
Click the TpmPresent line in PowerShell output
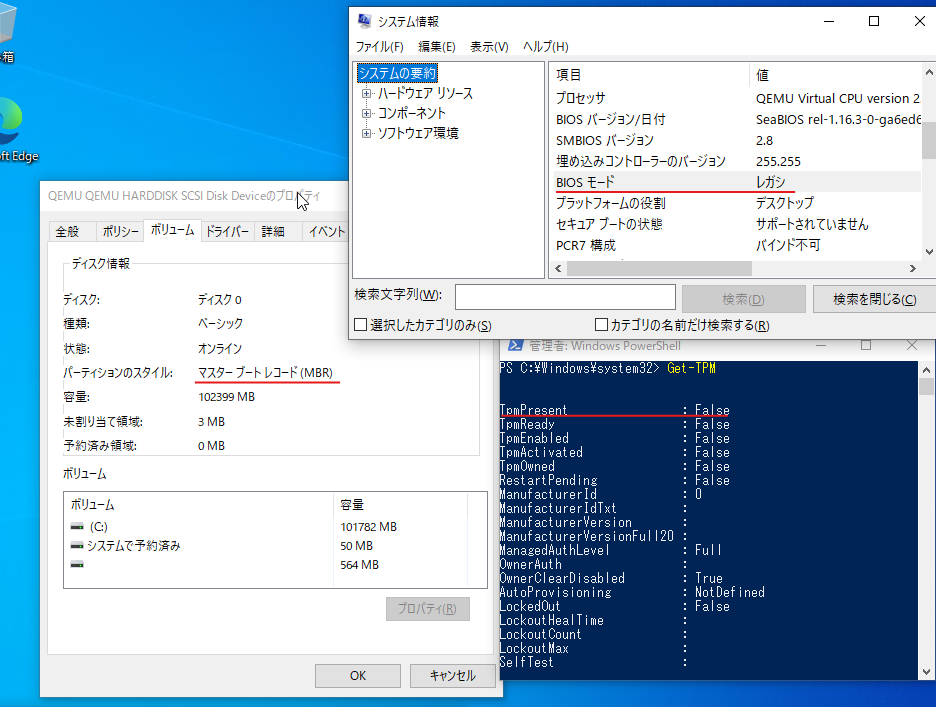[615, 410]
